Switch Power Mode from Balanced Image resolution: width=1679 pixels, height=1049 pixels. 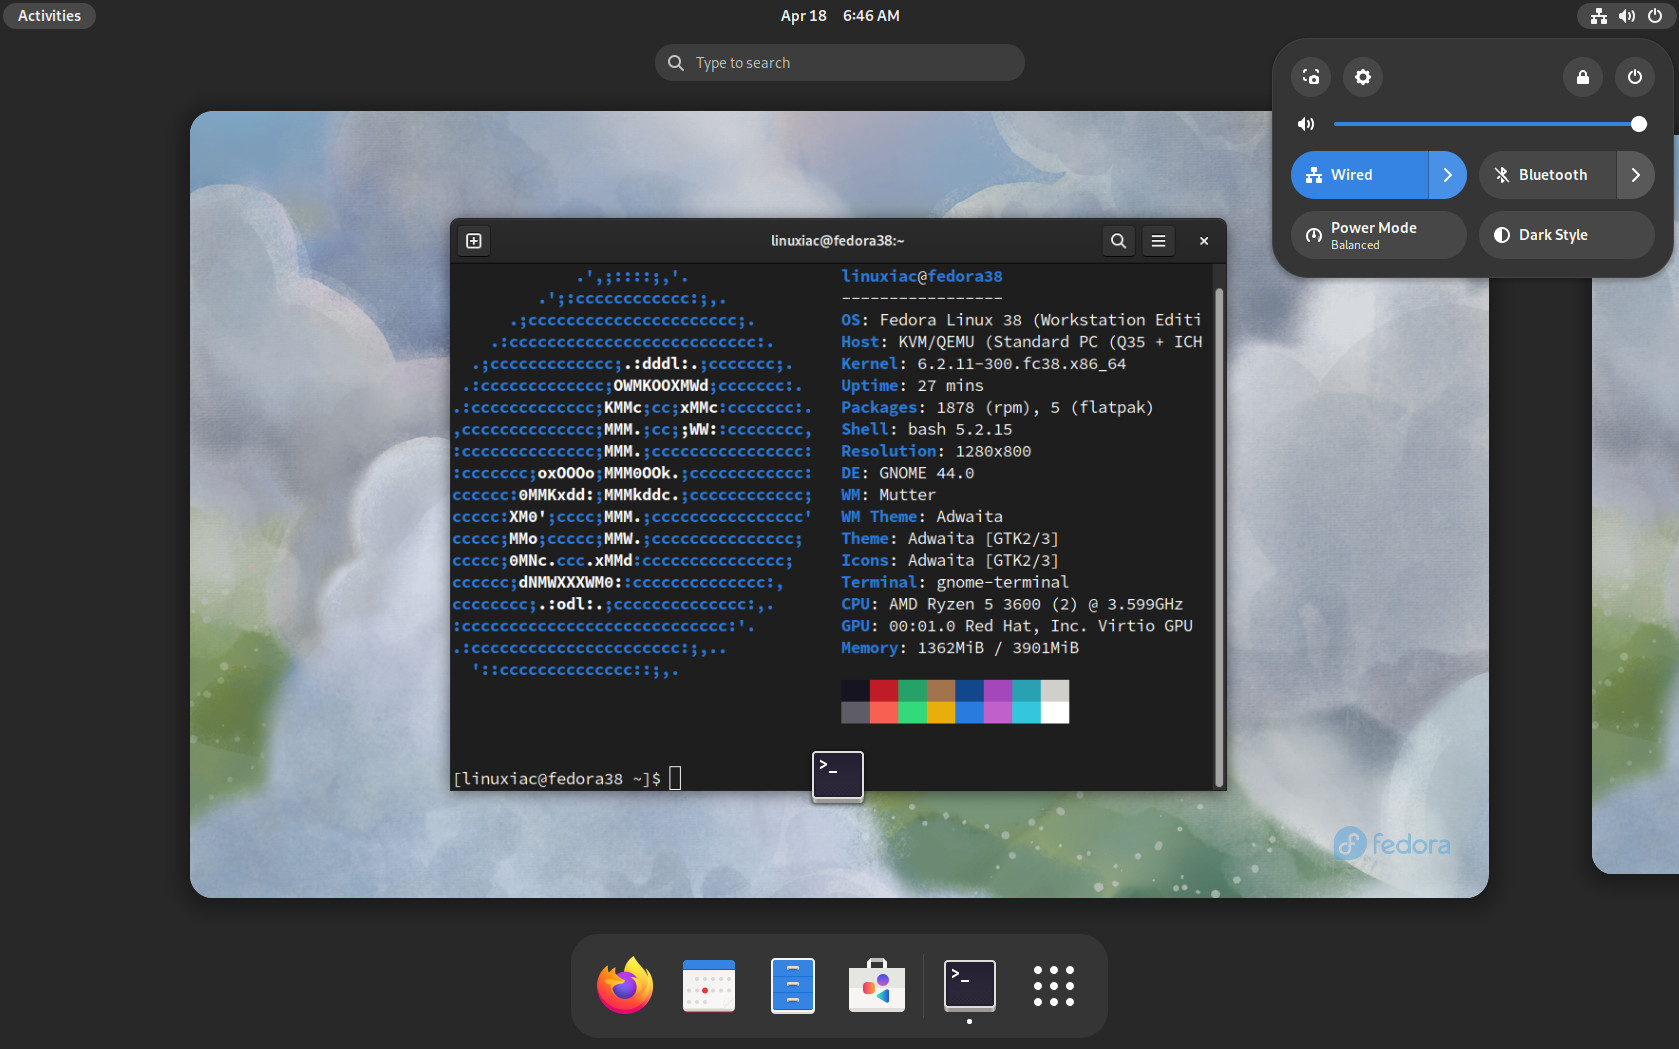[1379, 235]
